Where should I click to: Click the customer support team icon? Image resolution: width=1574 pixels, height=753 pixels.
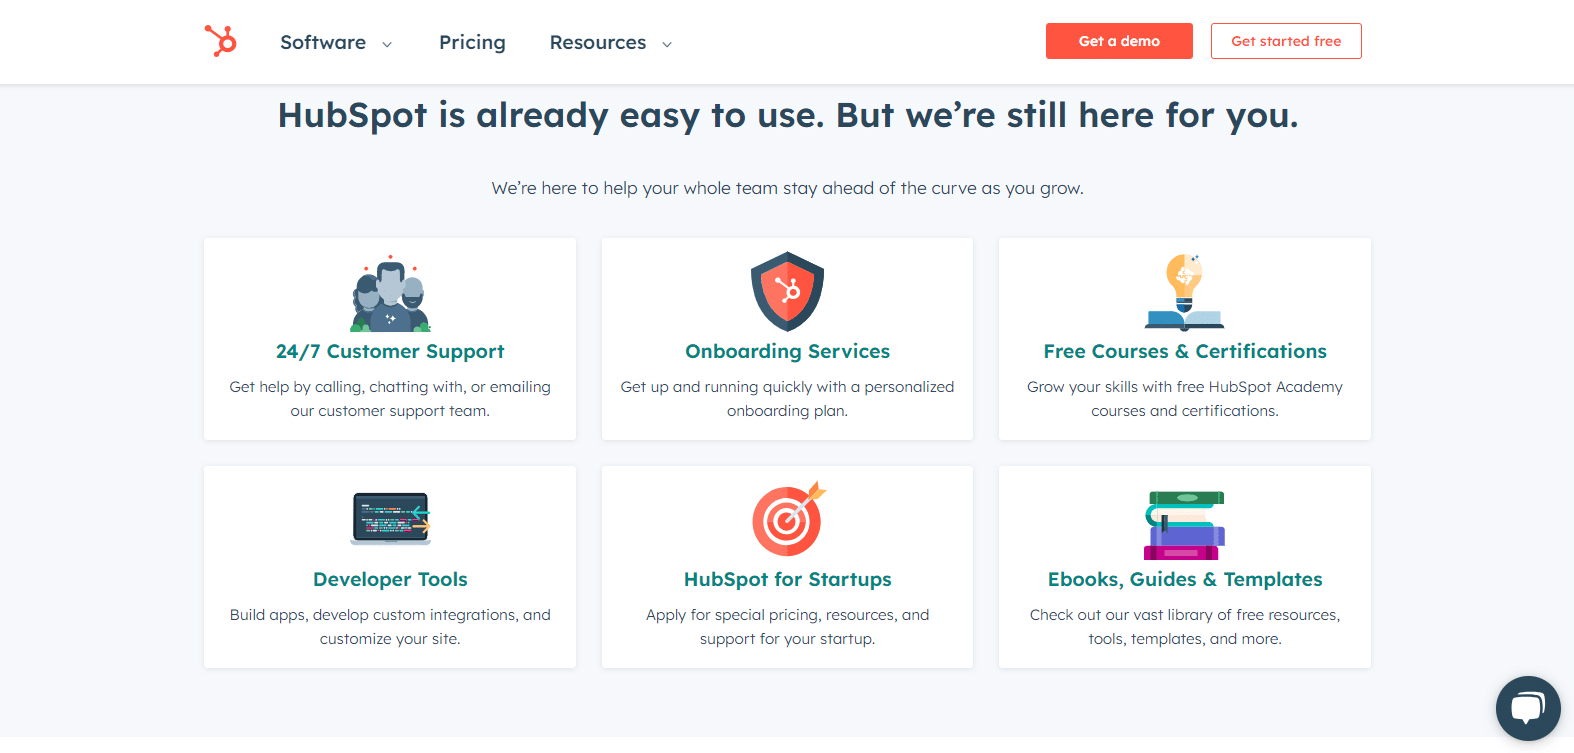point(390,293)
